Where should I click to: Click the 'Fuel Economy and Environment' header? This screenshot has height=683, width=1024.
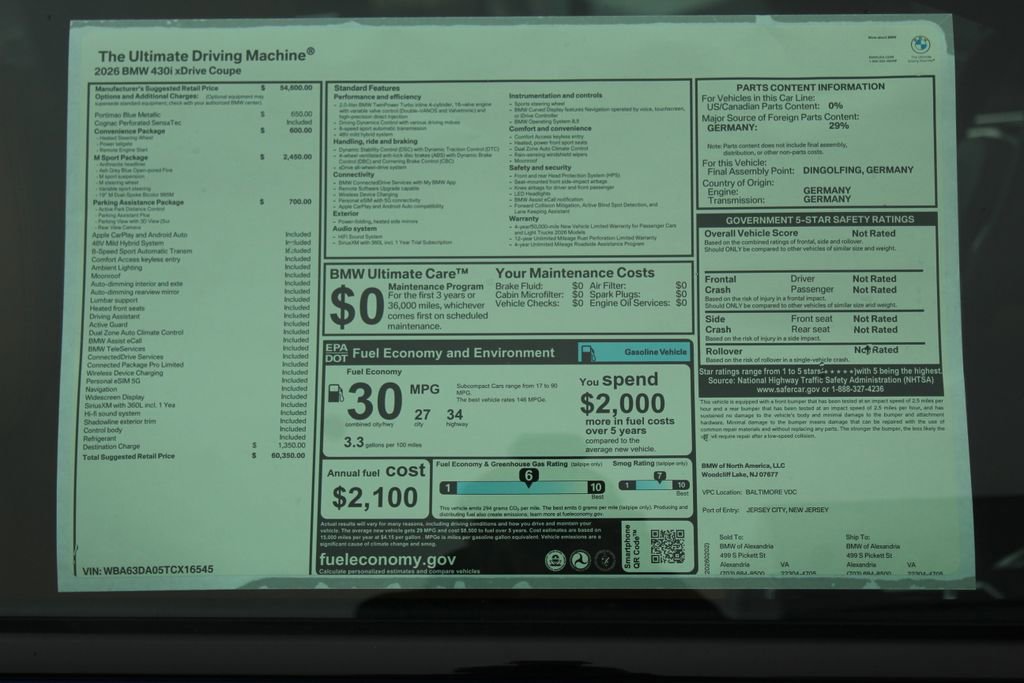(x=453, y=353)
